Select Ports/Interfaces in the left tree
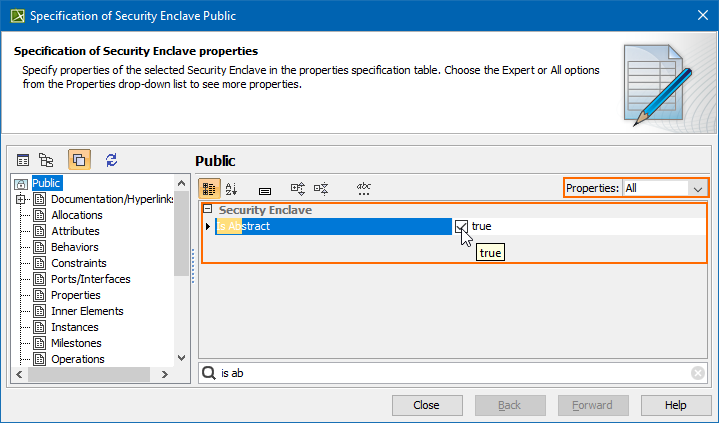 point(90,279)
